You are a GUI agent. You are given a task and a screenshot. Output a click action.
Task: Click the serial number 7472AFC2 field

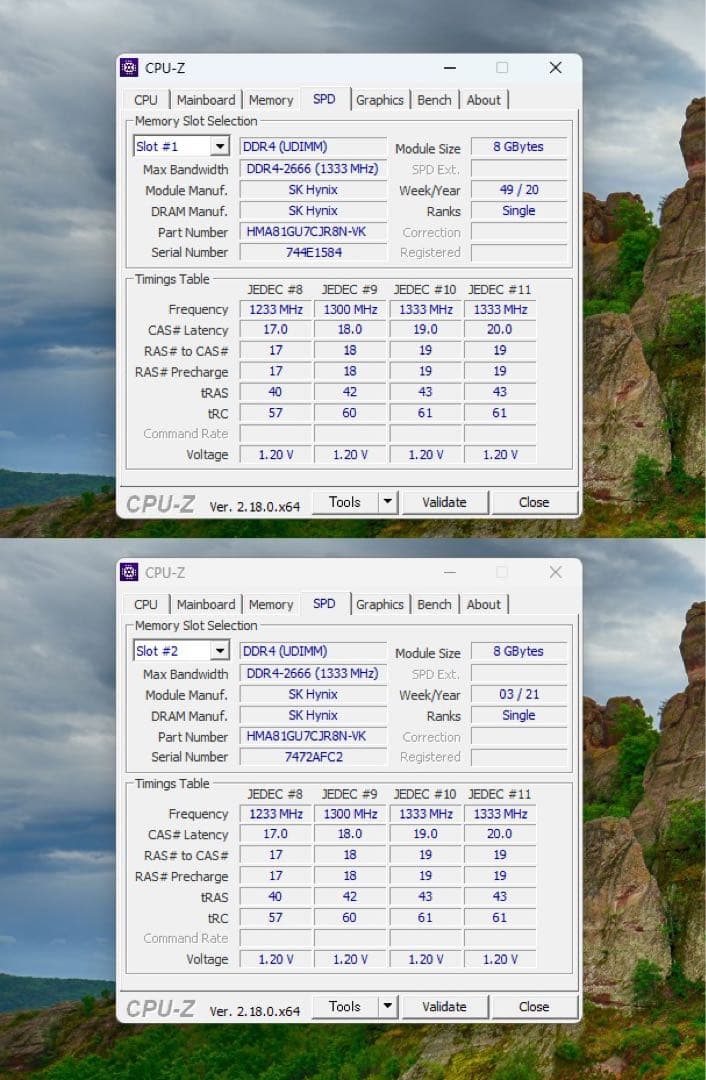[313, 756]
